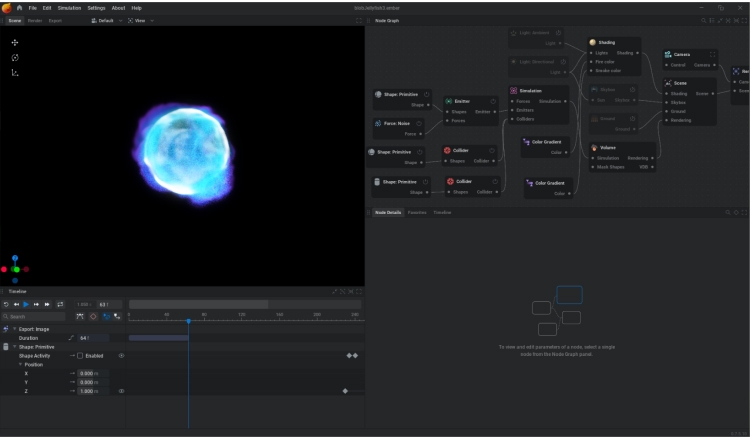Select the Volume node icon
The width and height of the screenshot is (750, 439).
tap(594, 148)
